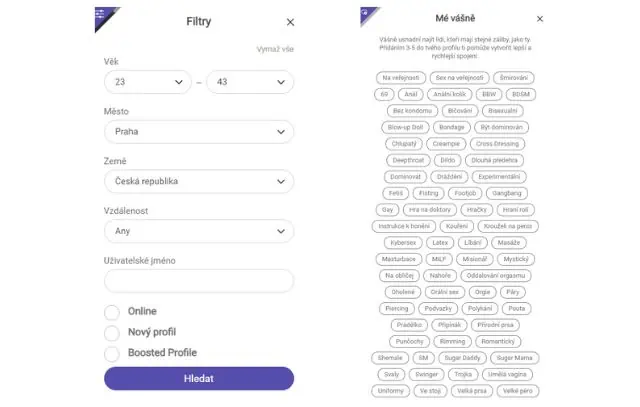The height and width of the screenshot is (407, 640).
Task: Select the Romantický interest tag
Action: (498, 341)
